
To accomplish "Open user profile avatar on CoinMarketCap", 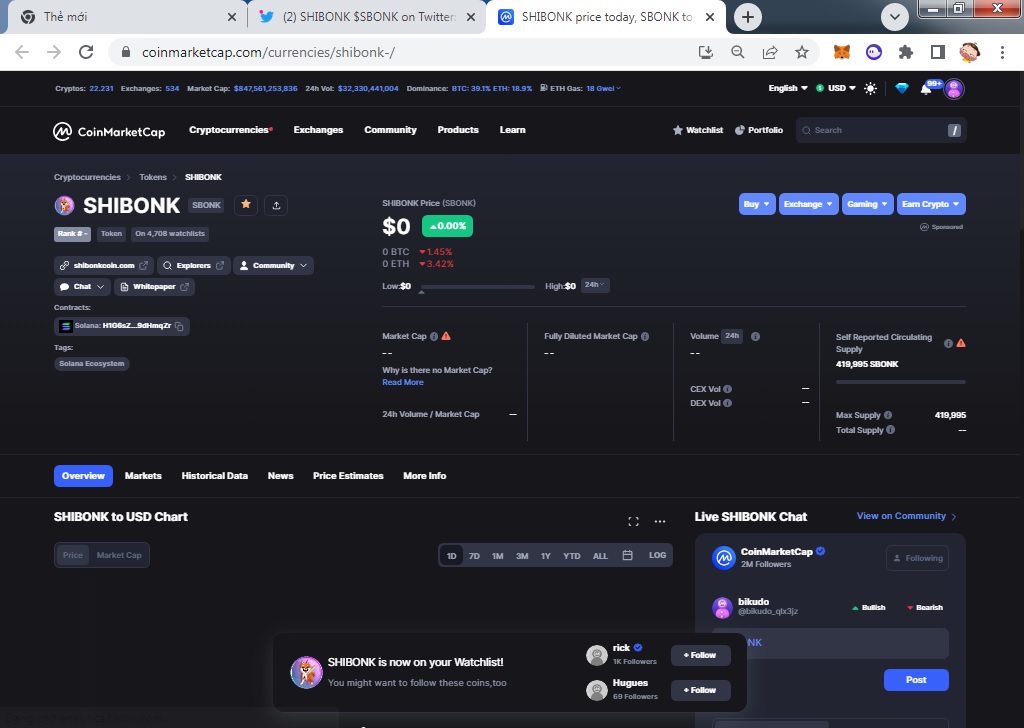I will (954, 88).
